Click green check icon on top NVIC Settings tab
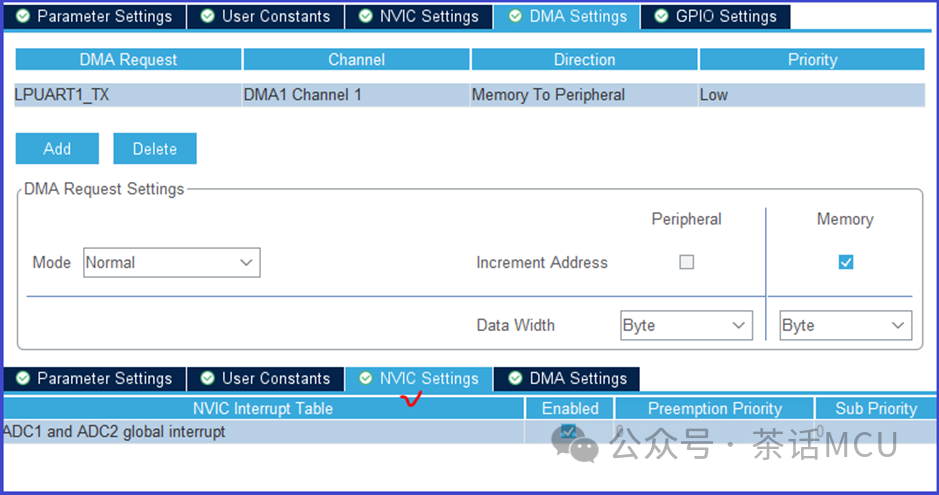 tap(365, 16)
